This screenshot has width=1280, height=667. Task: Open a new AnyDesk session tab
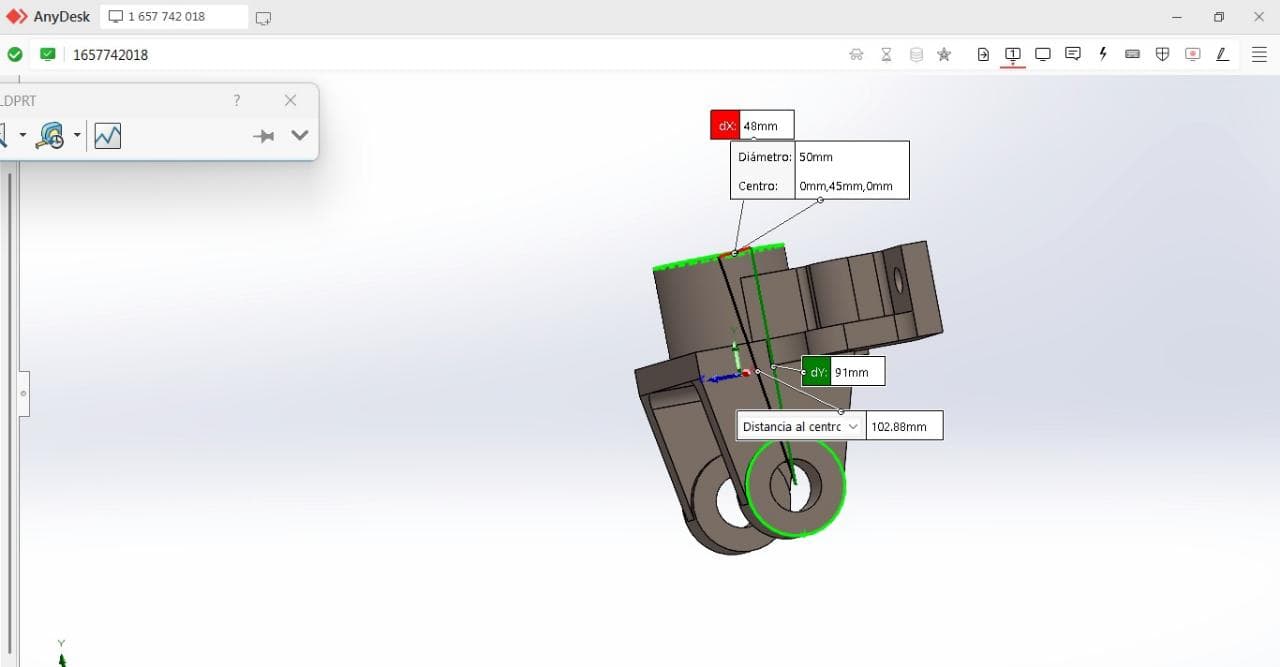tap(263, 18)
